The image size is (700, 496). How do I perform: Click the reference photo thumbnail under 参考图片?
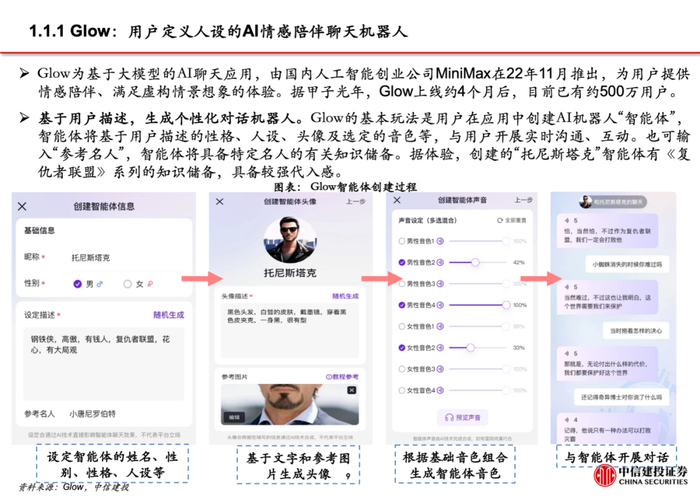click(290, 404)
